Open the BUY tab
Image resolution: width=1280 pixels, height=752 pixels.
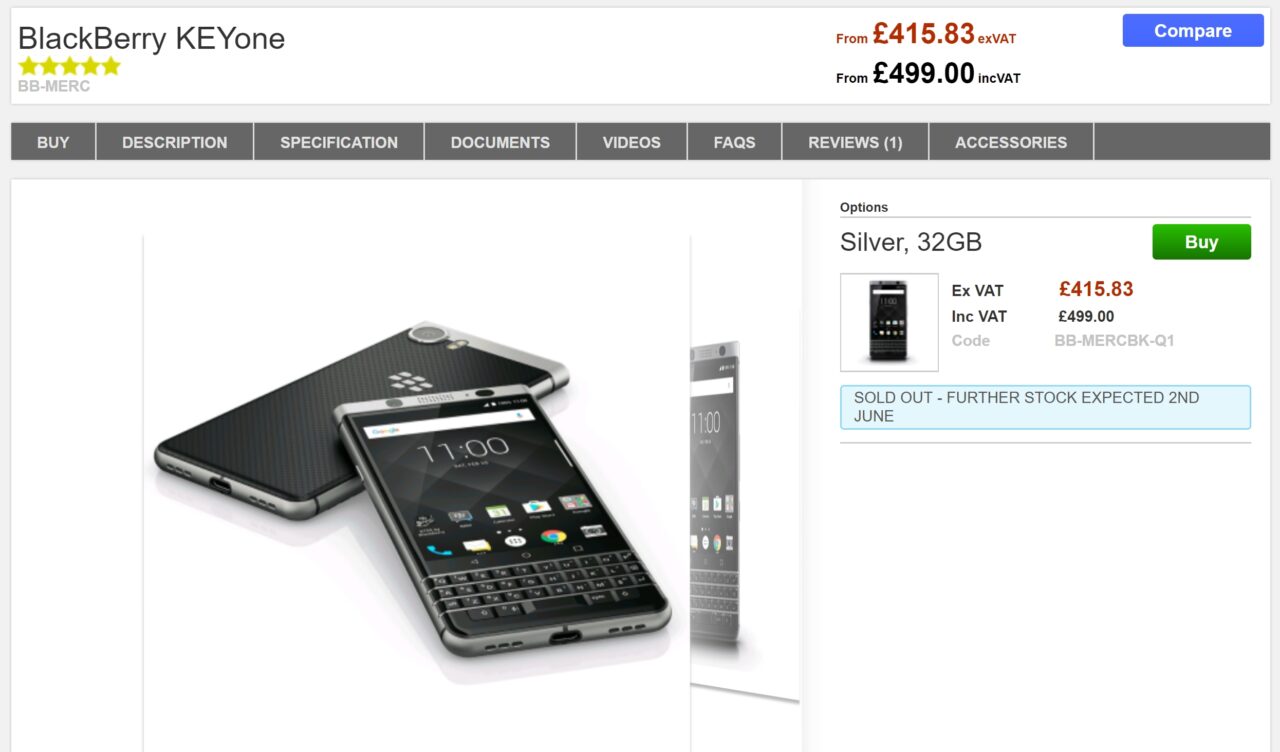(53, 142)
